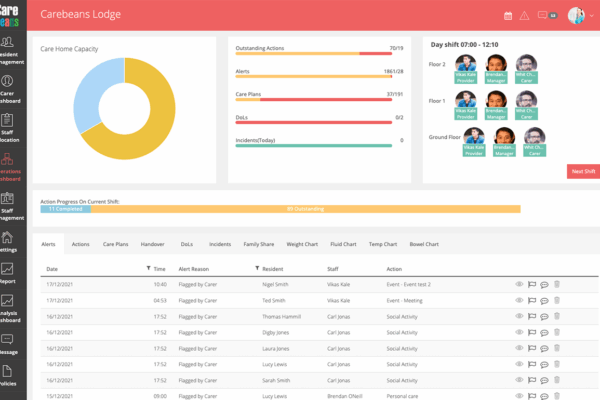Open the calendar icon in header

508,15
